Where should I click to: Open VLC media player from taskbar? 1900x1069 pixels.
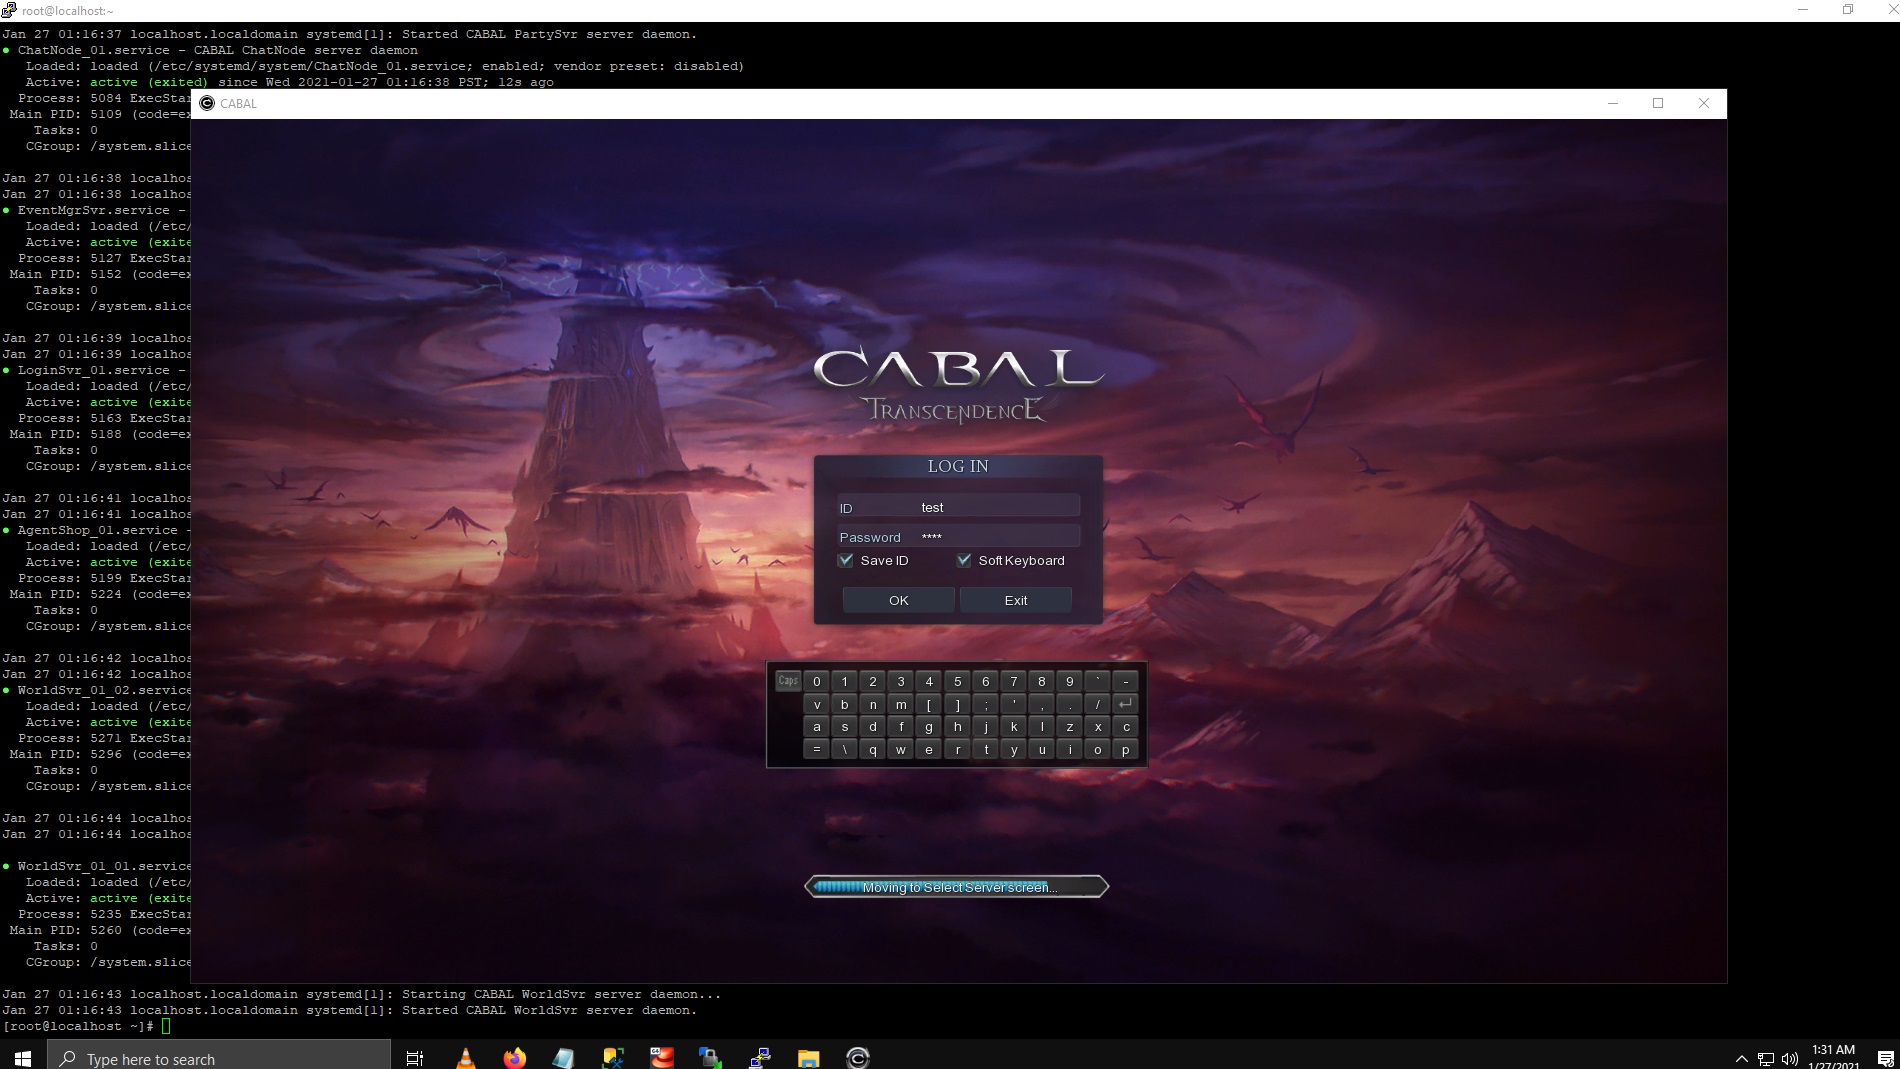pos(465,1057)
